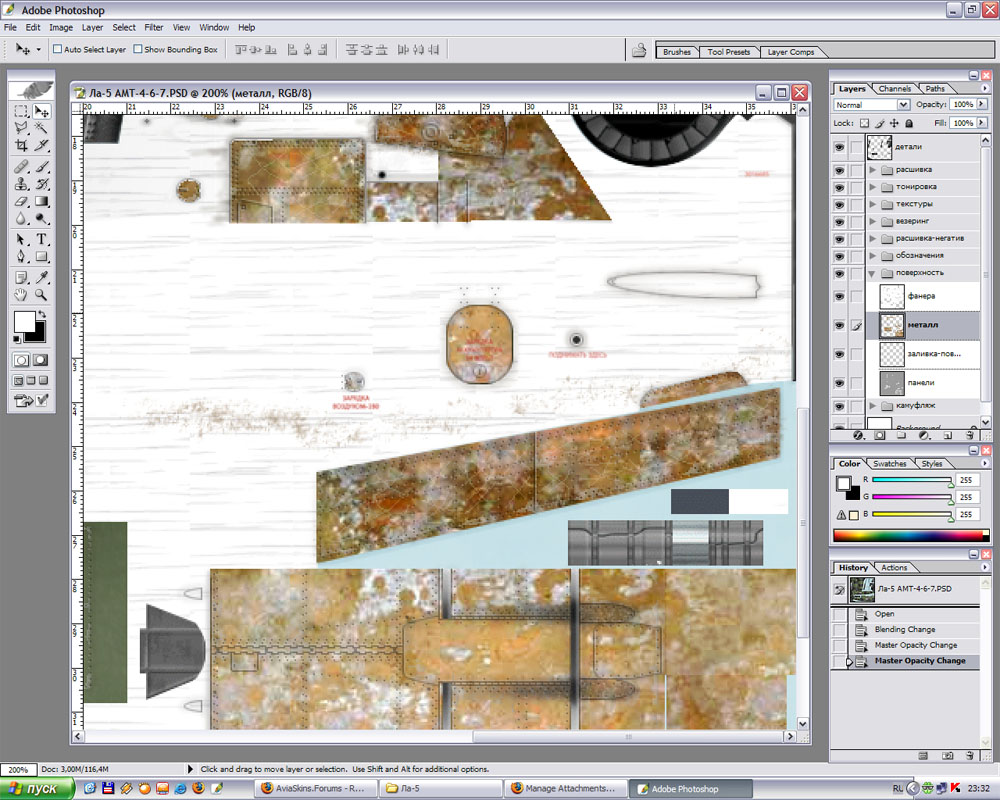Screen dimensions: 1000x800
Task: Open the blending mode Normal dropdown
Action: (x=871, y=105)
